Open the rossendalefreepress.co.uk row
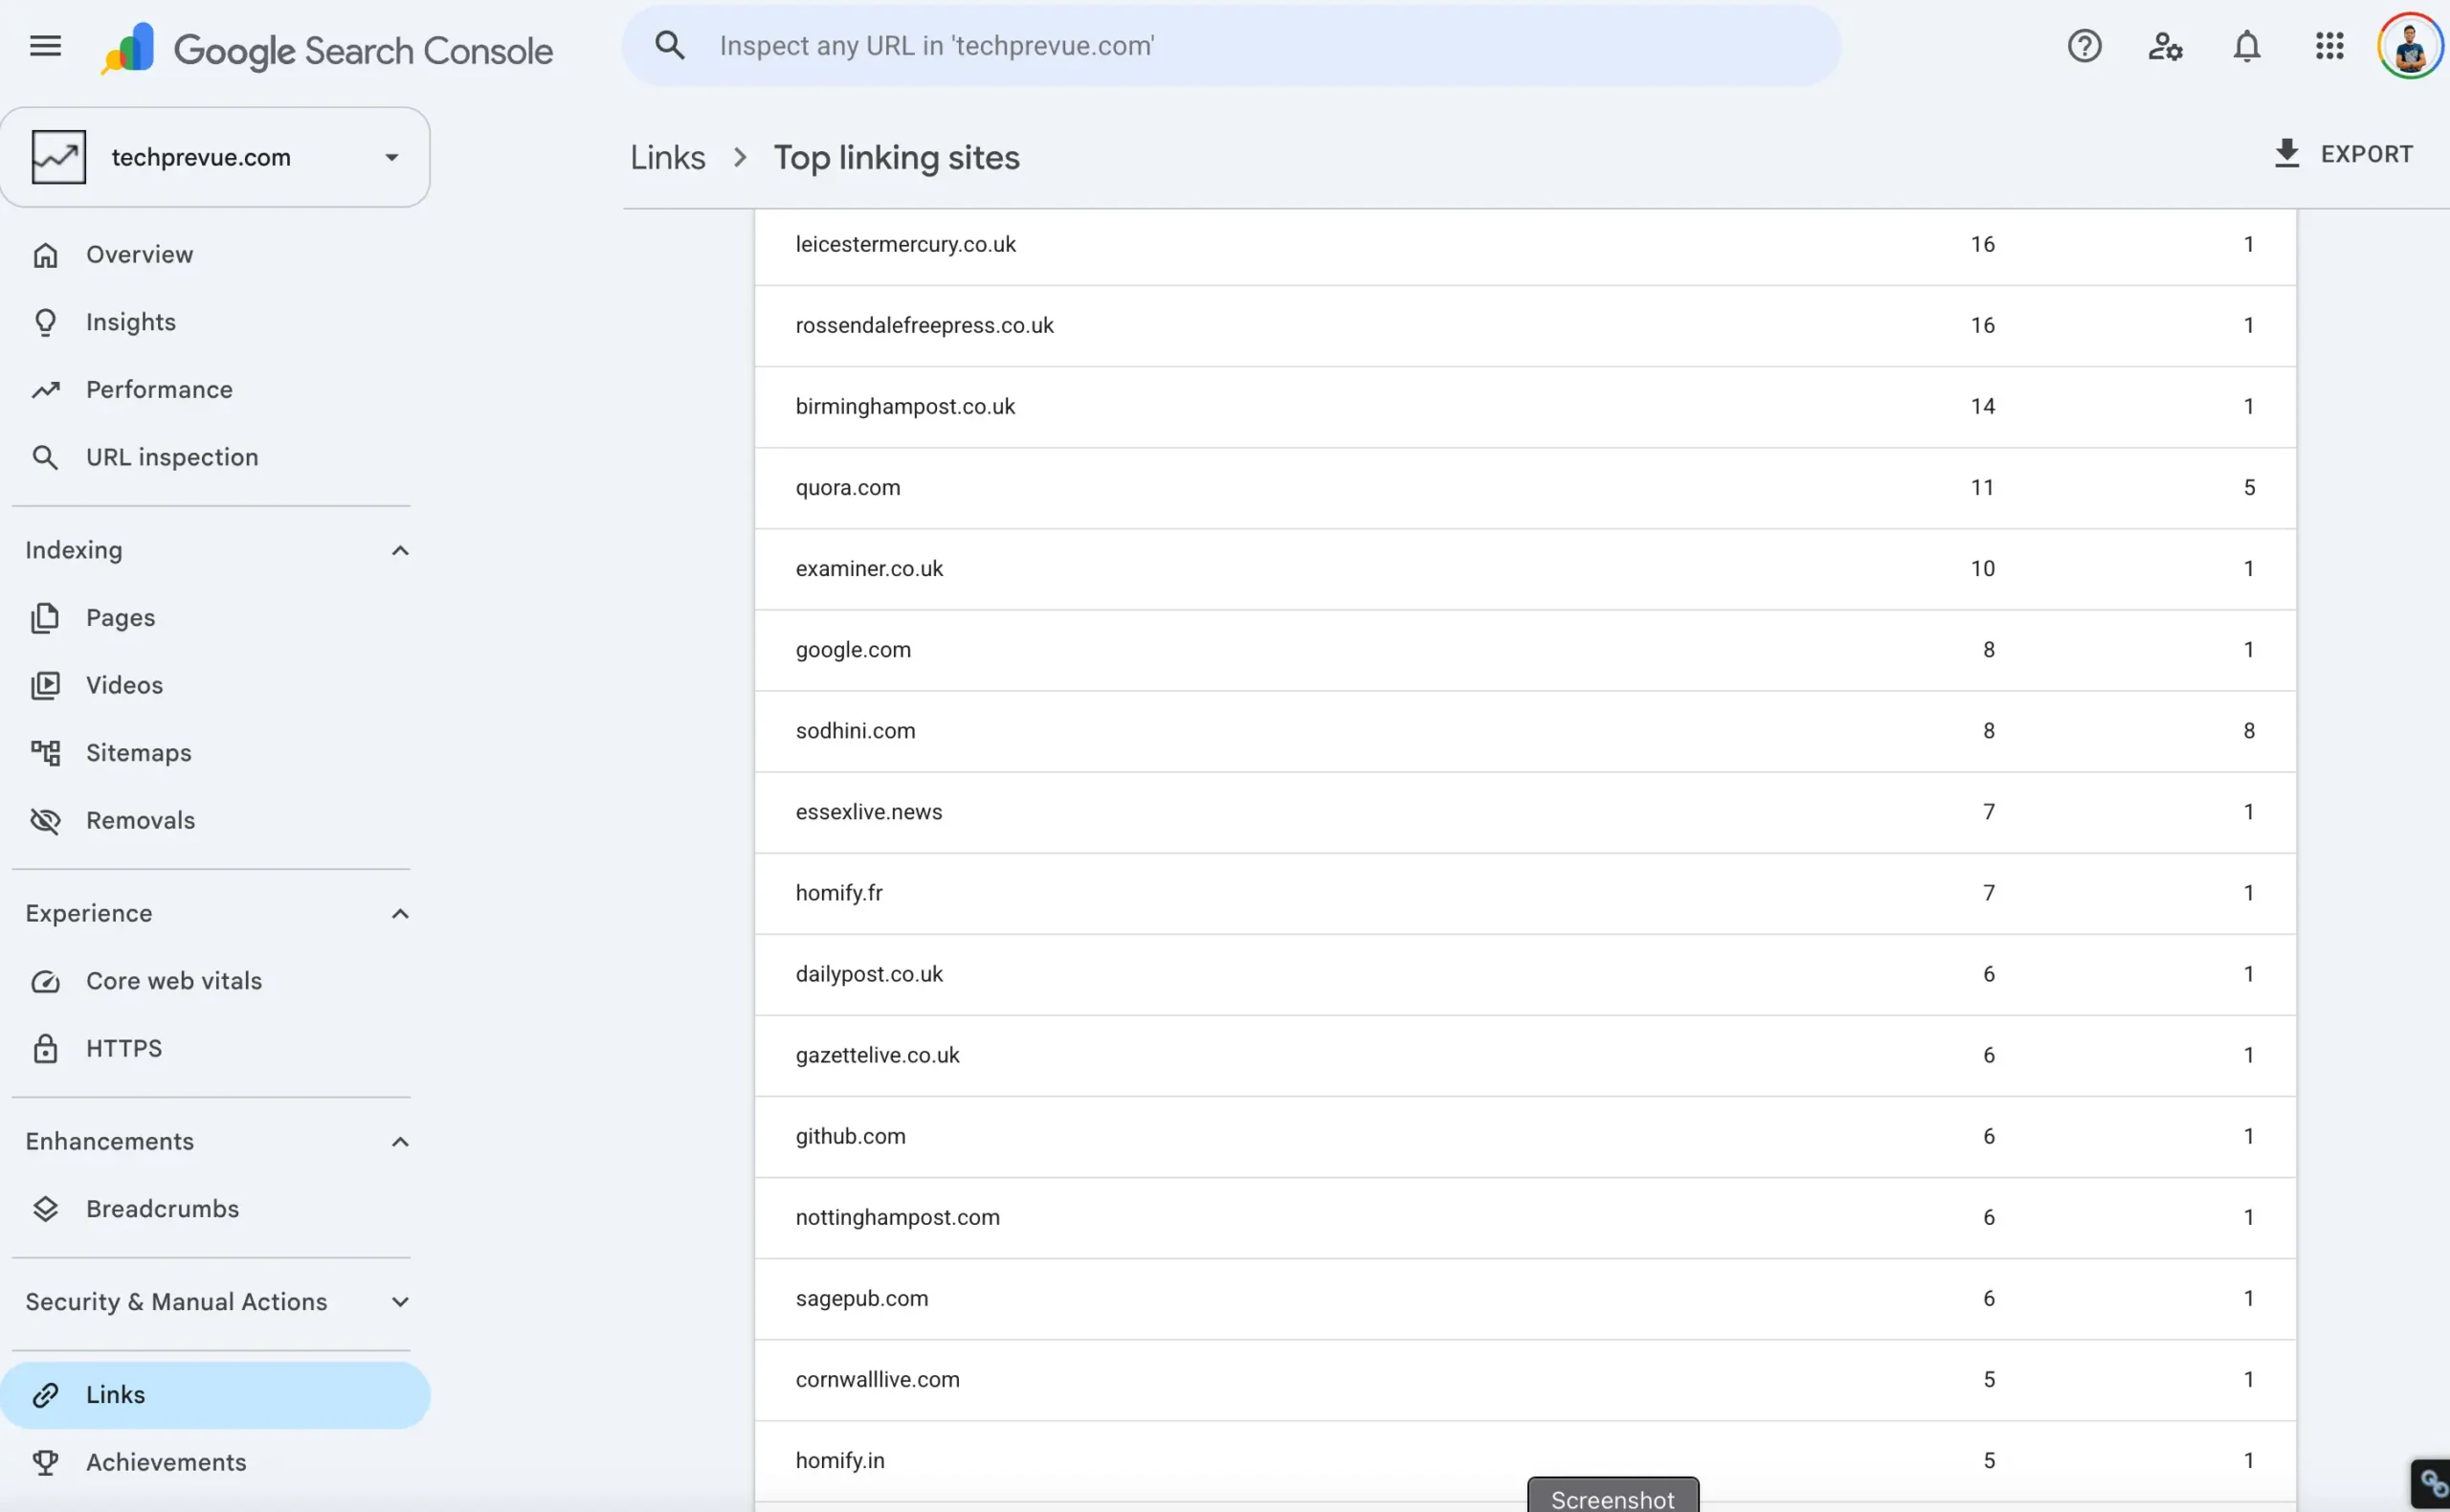Image resolution: width=2450 pixels, height=1512 pixels. (x=1525, y=326)
